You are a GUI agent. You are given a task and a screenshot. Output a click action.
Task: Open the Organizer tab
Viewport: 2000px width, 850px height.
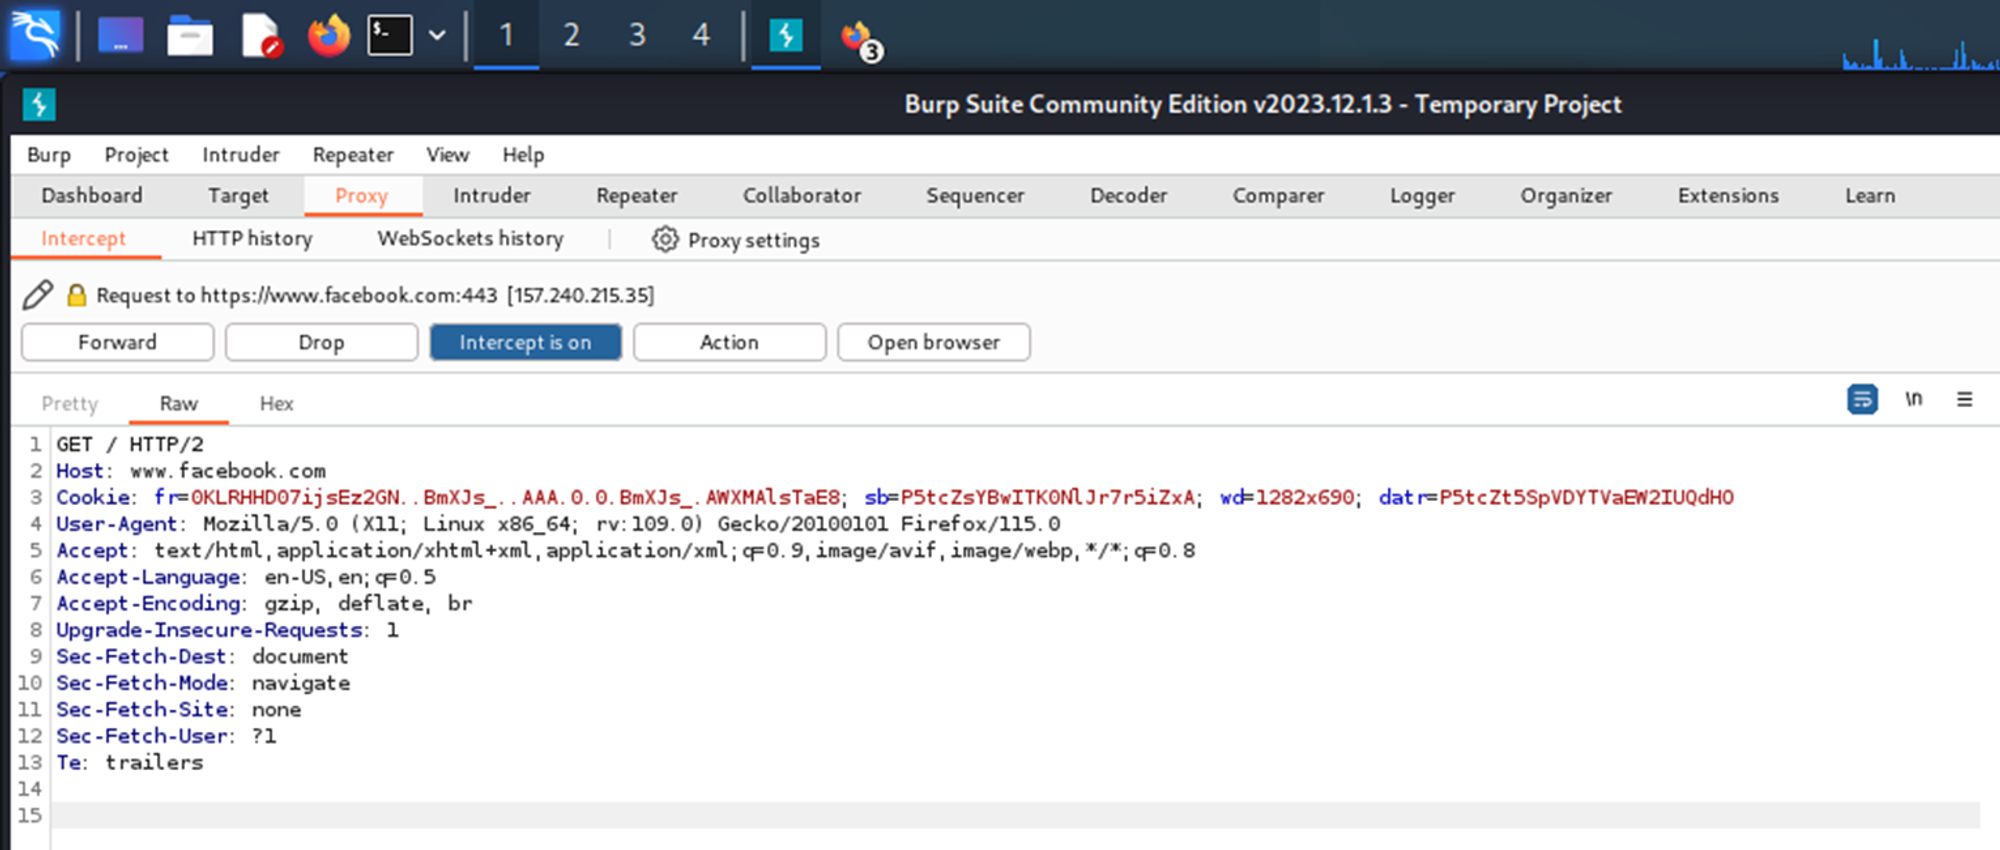click(x=1566, y=196)
